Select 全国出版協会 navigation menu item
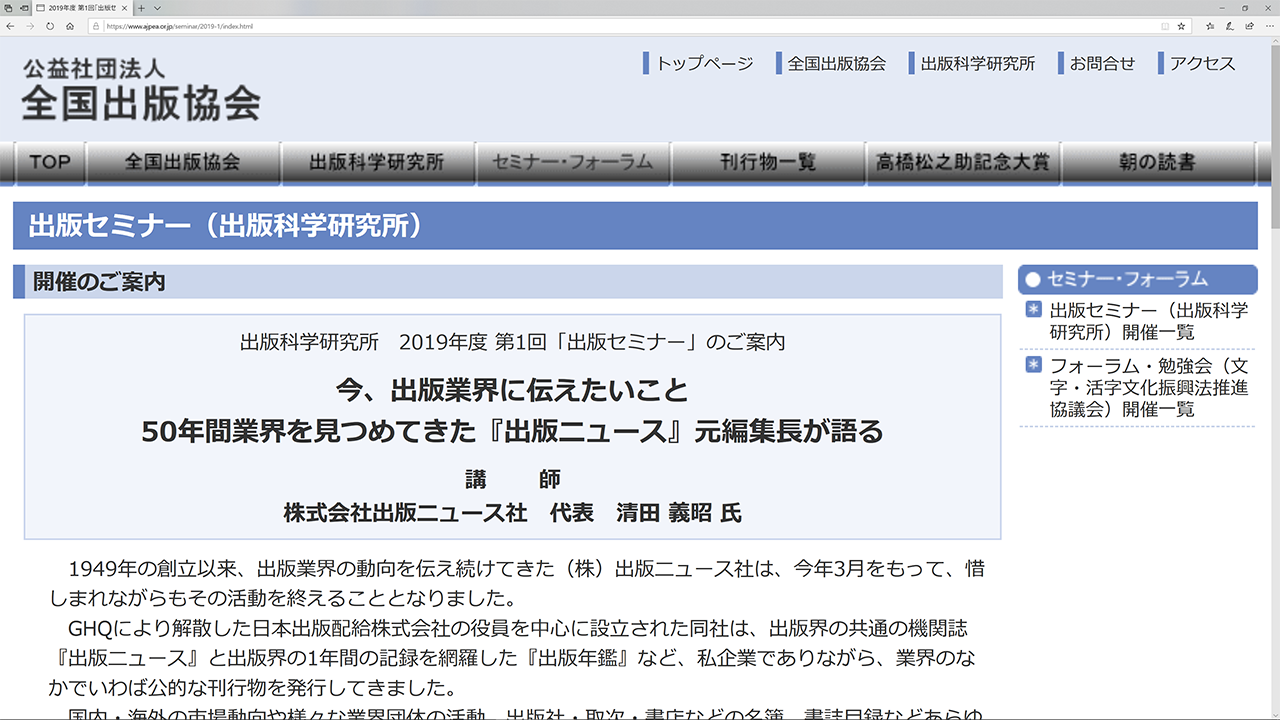 [182, 162]
